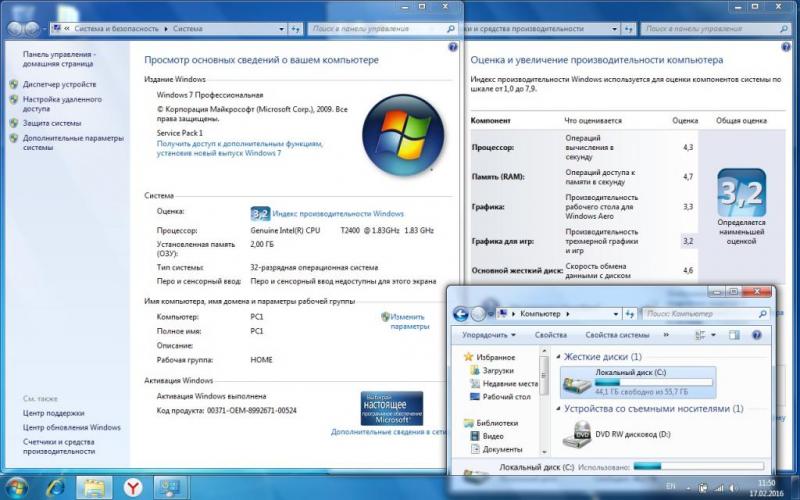800x500 pixels.
Task: Open help icon in System window
Action: 452,47
